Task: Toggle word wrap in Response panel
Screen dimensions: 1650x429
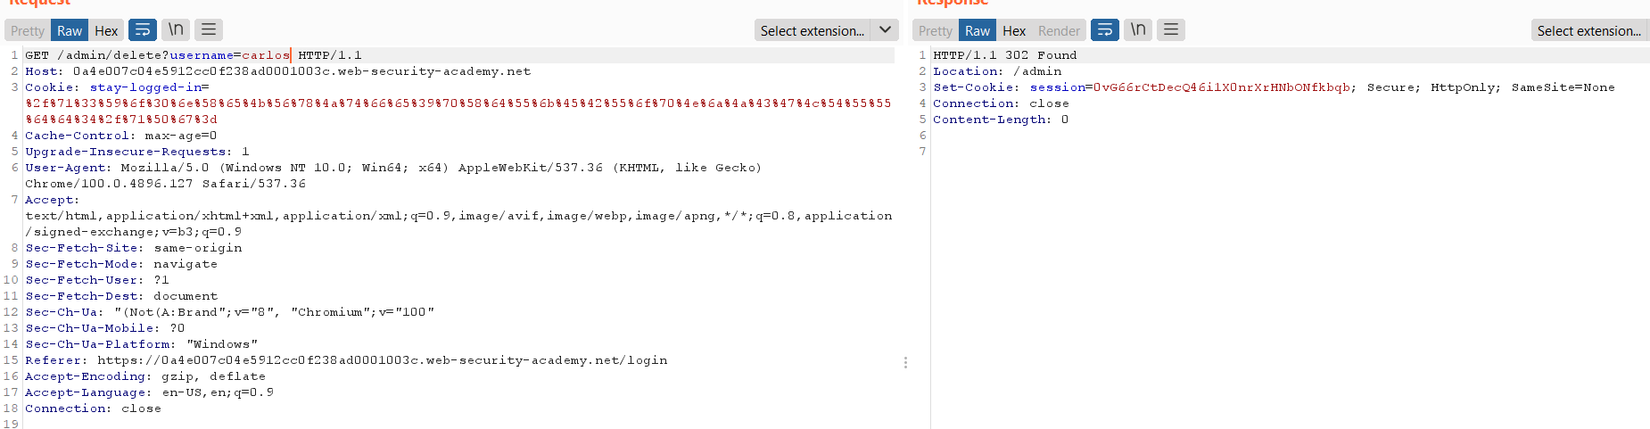Action: (1104, 30)
